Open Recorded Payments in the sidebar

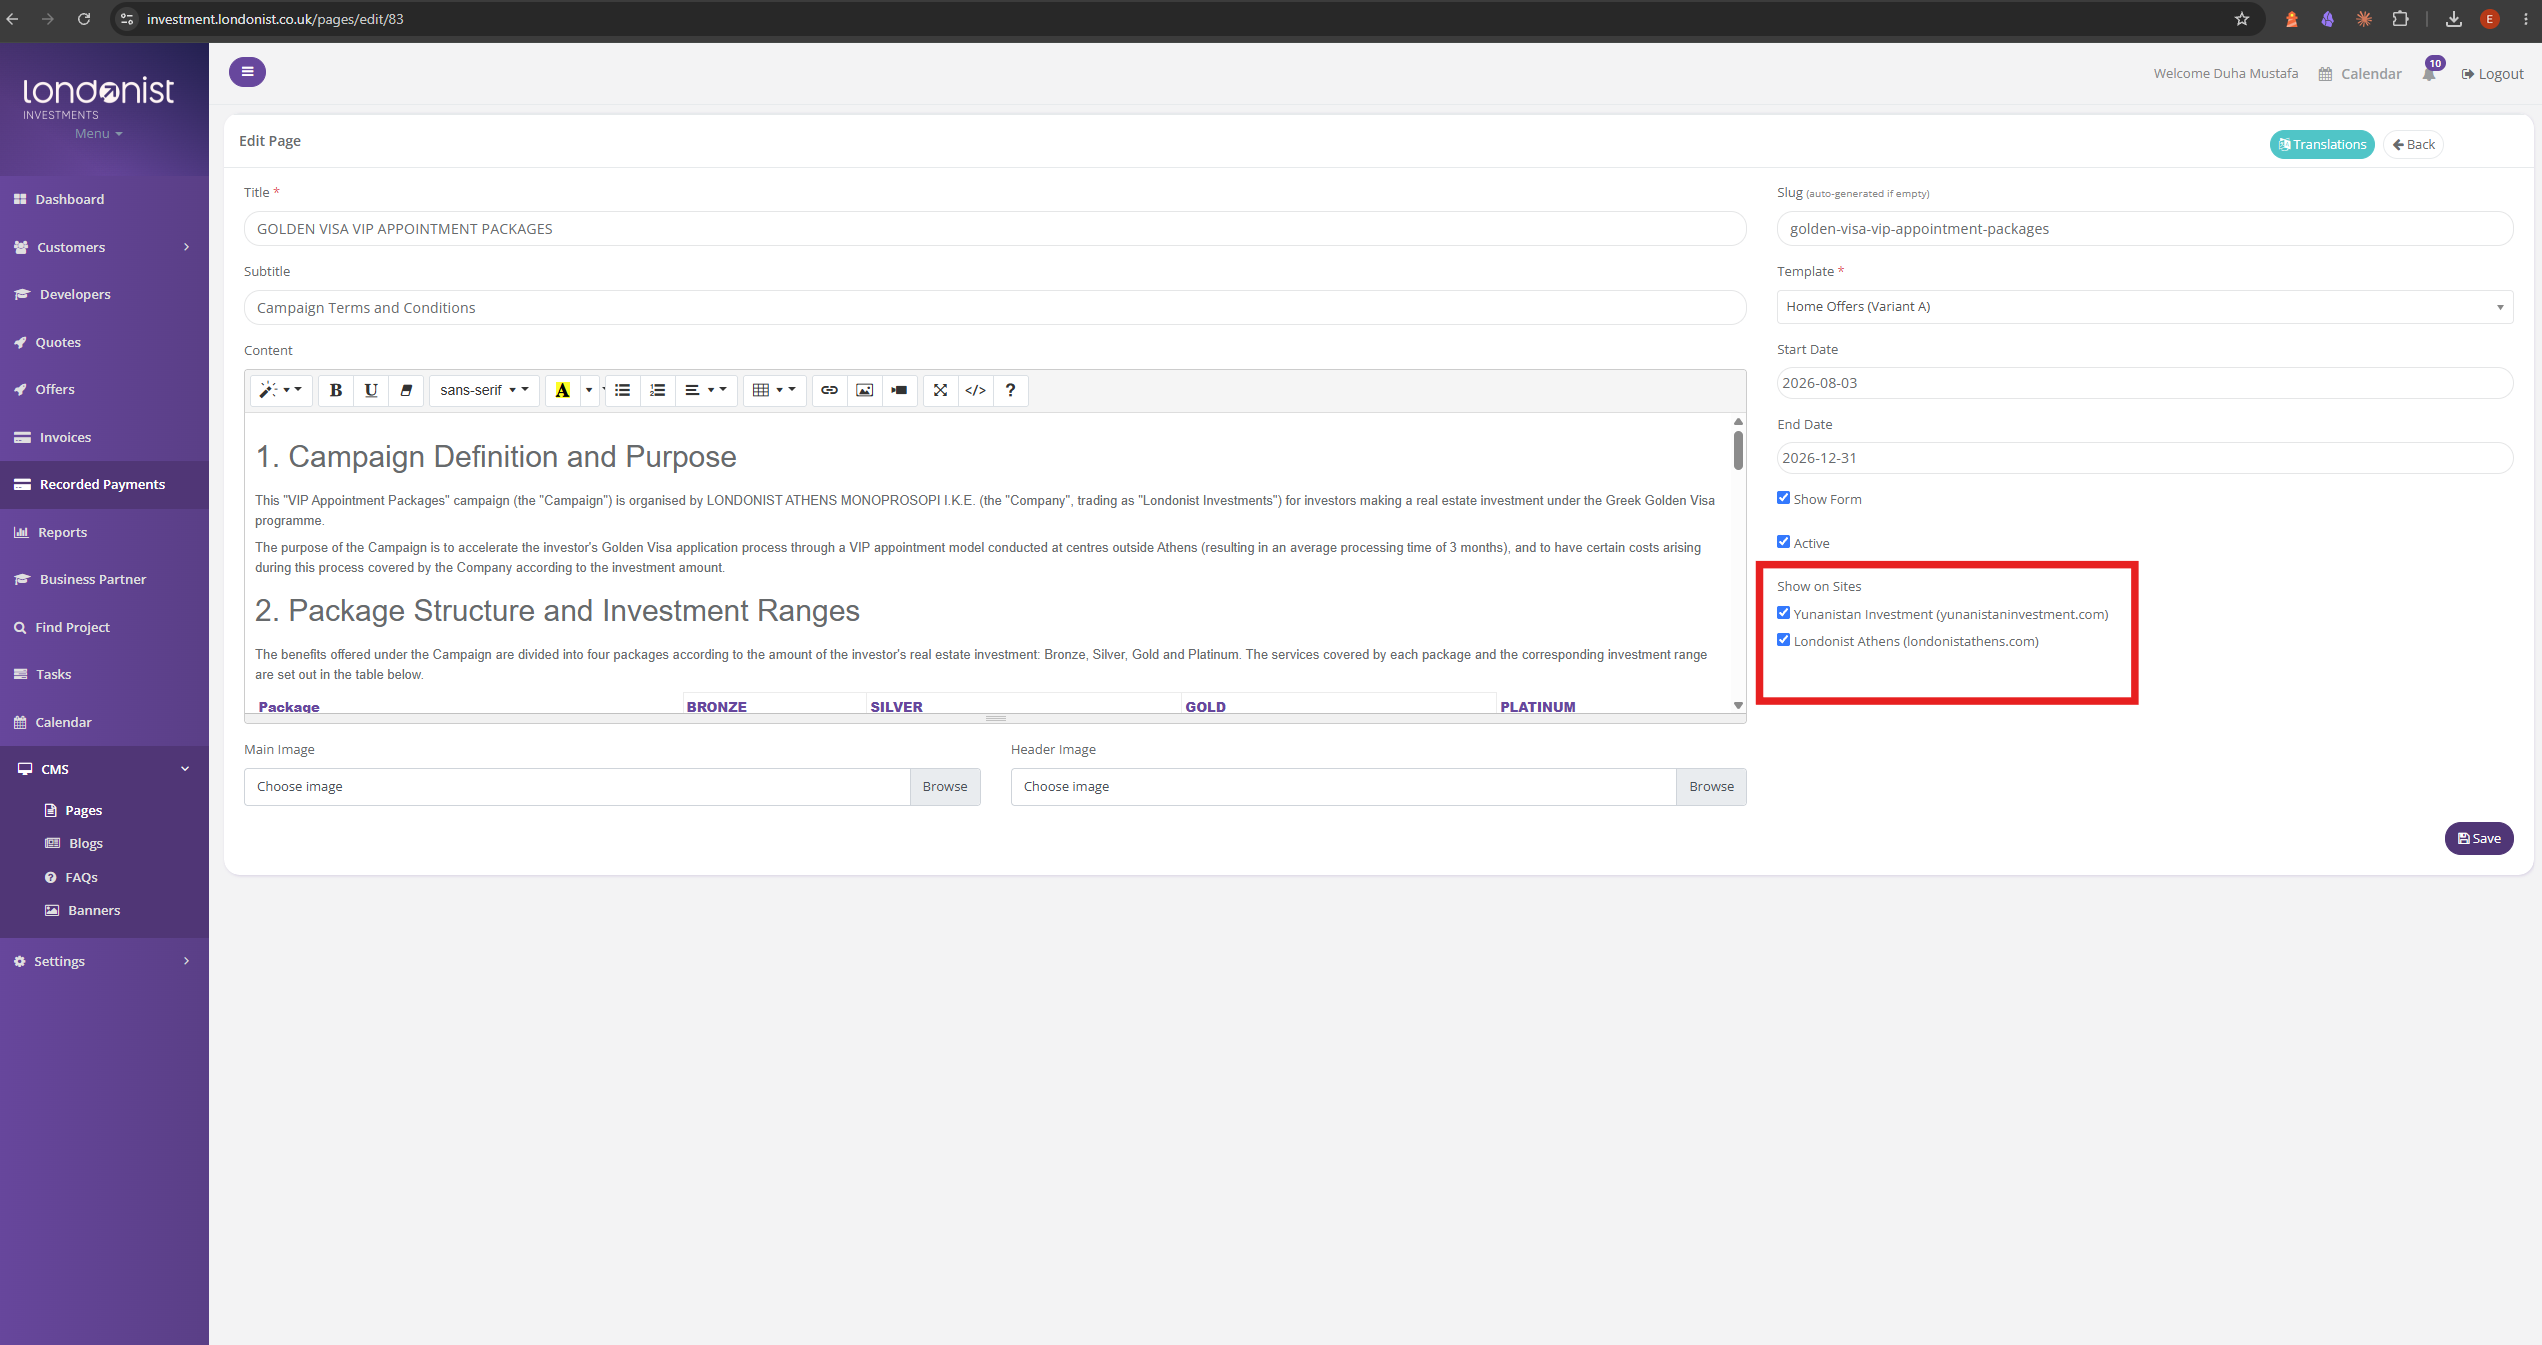pos(104,484)
